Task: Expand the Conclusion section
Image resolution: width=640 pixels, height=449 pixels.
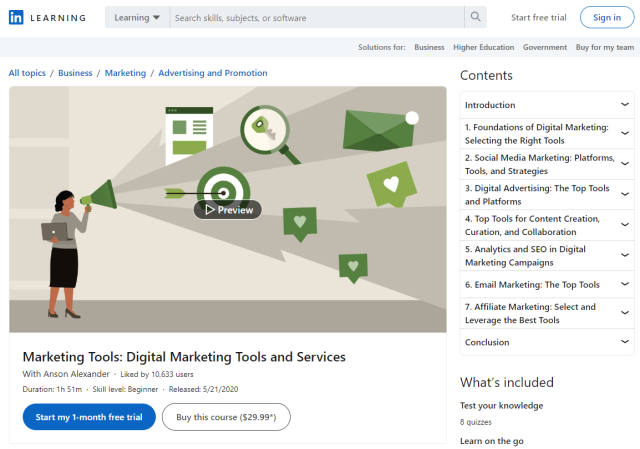Action: pyautogui.click(x=625, y=342)
